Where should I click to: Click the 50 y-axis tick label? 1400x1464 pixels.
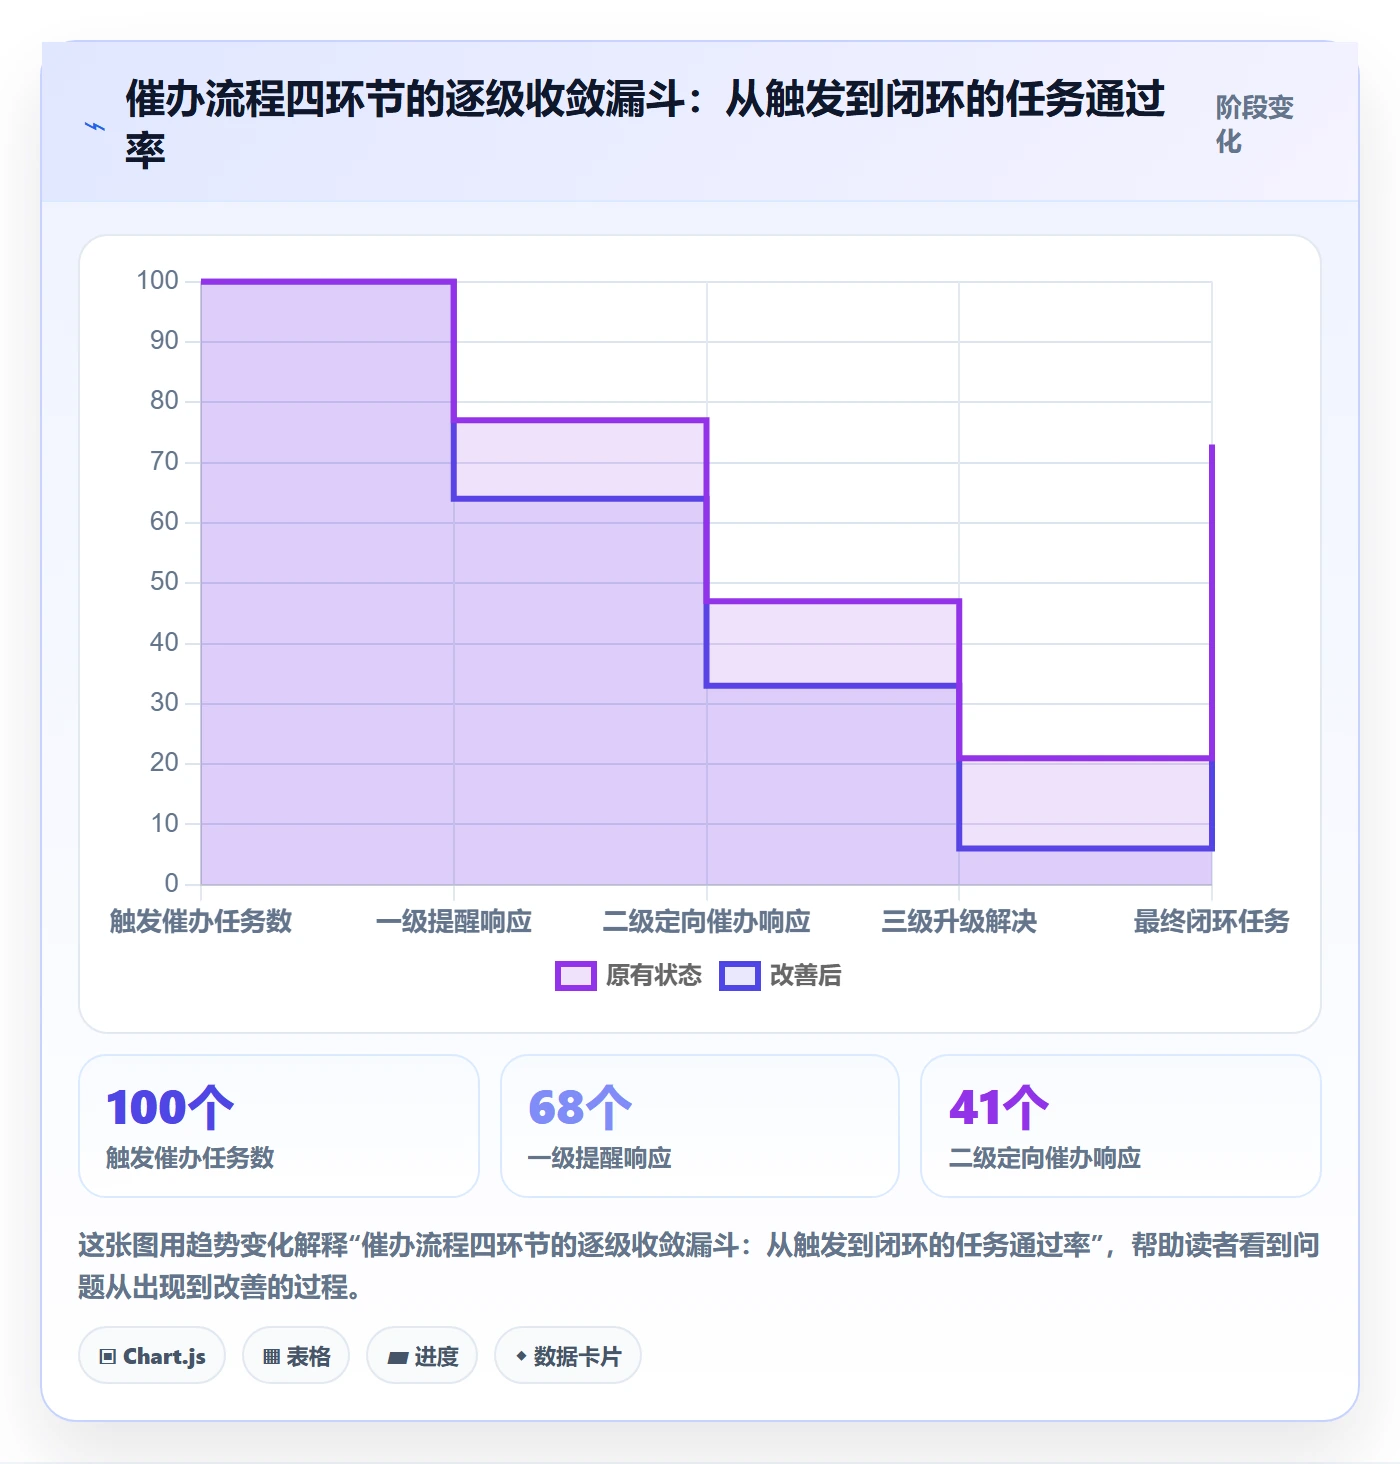point(164,582)
